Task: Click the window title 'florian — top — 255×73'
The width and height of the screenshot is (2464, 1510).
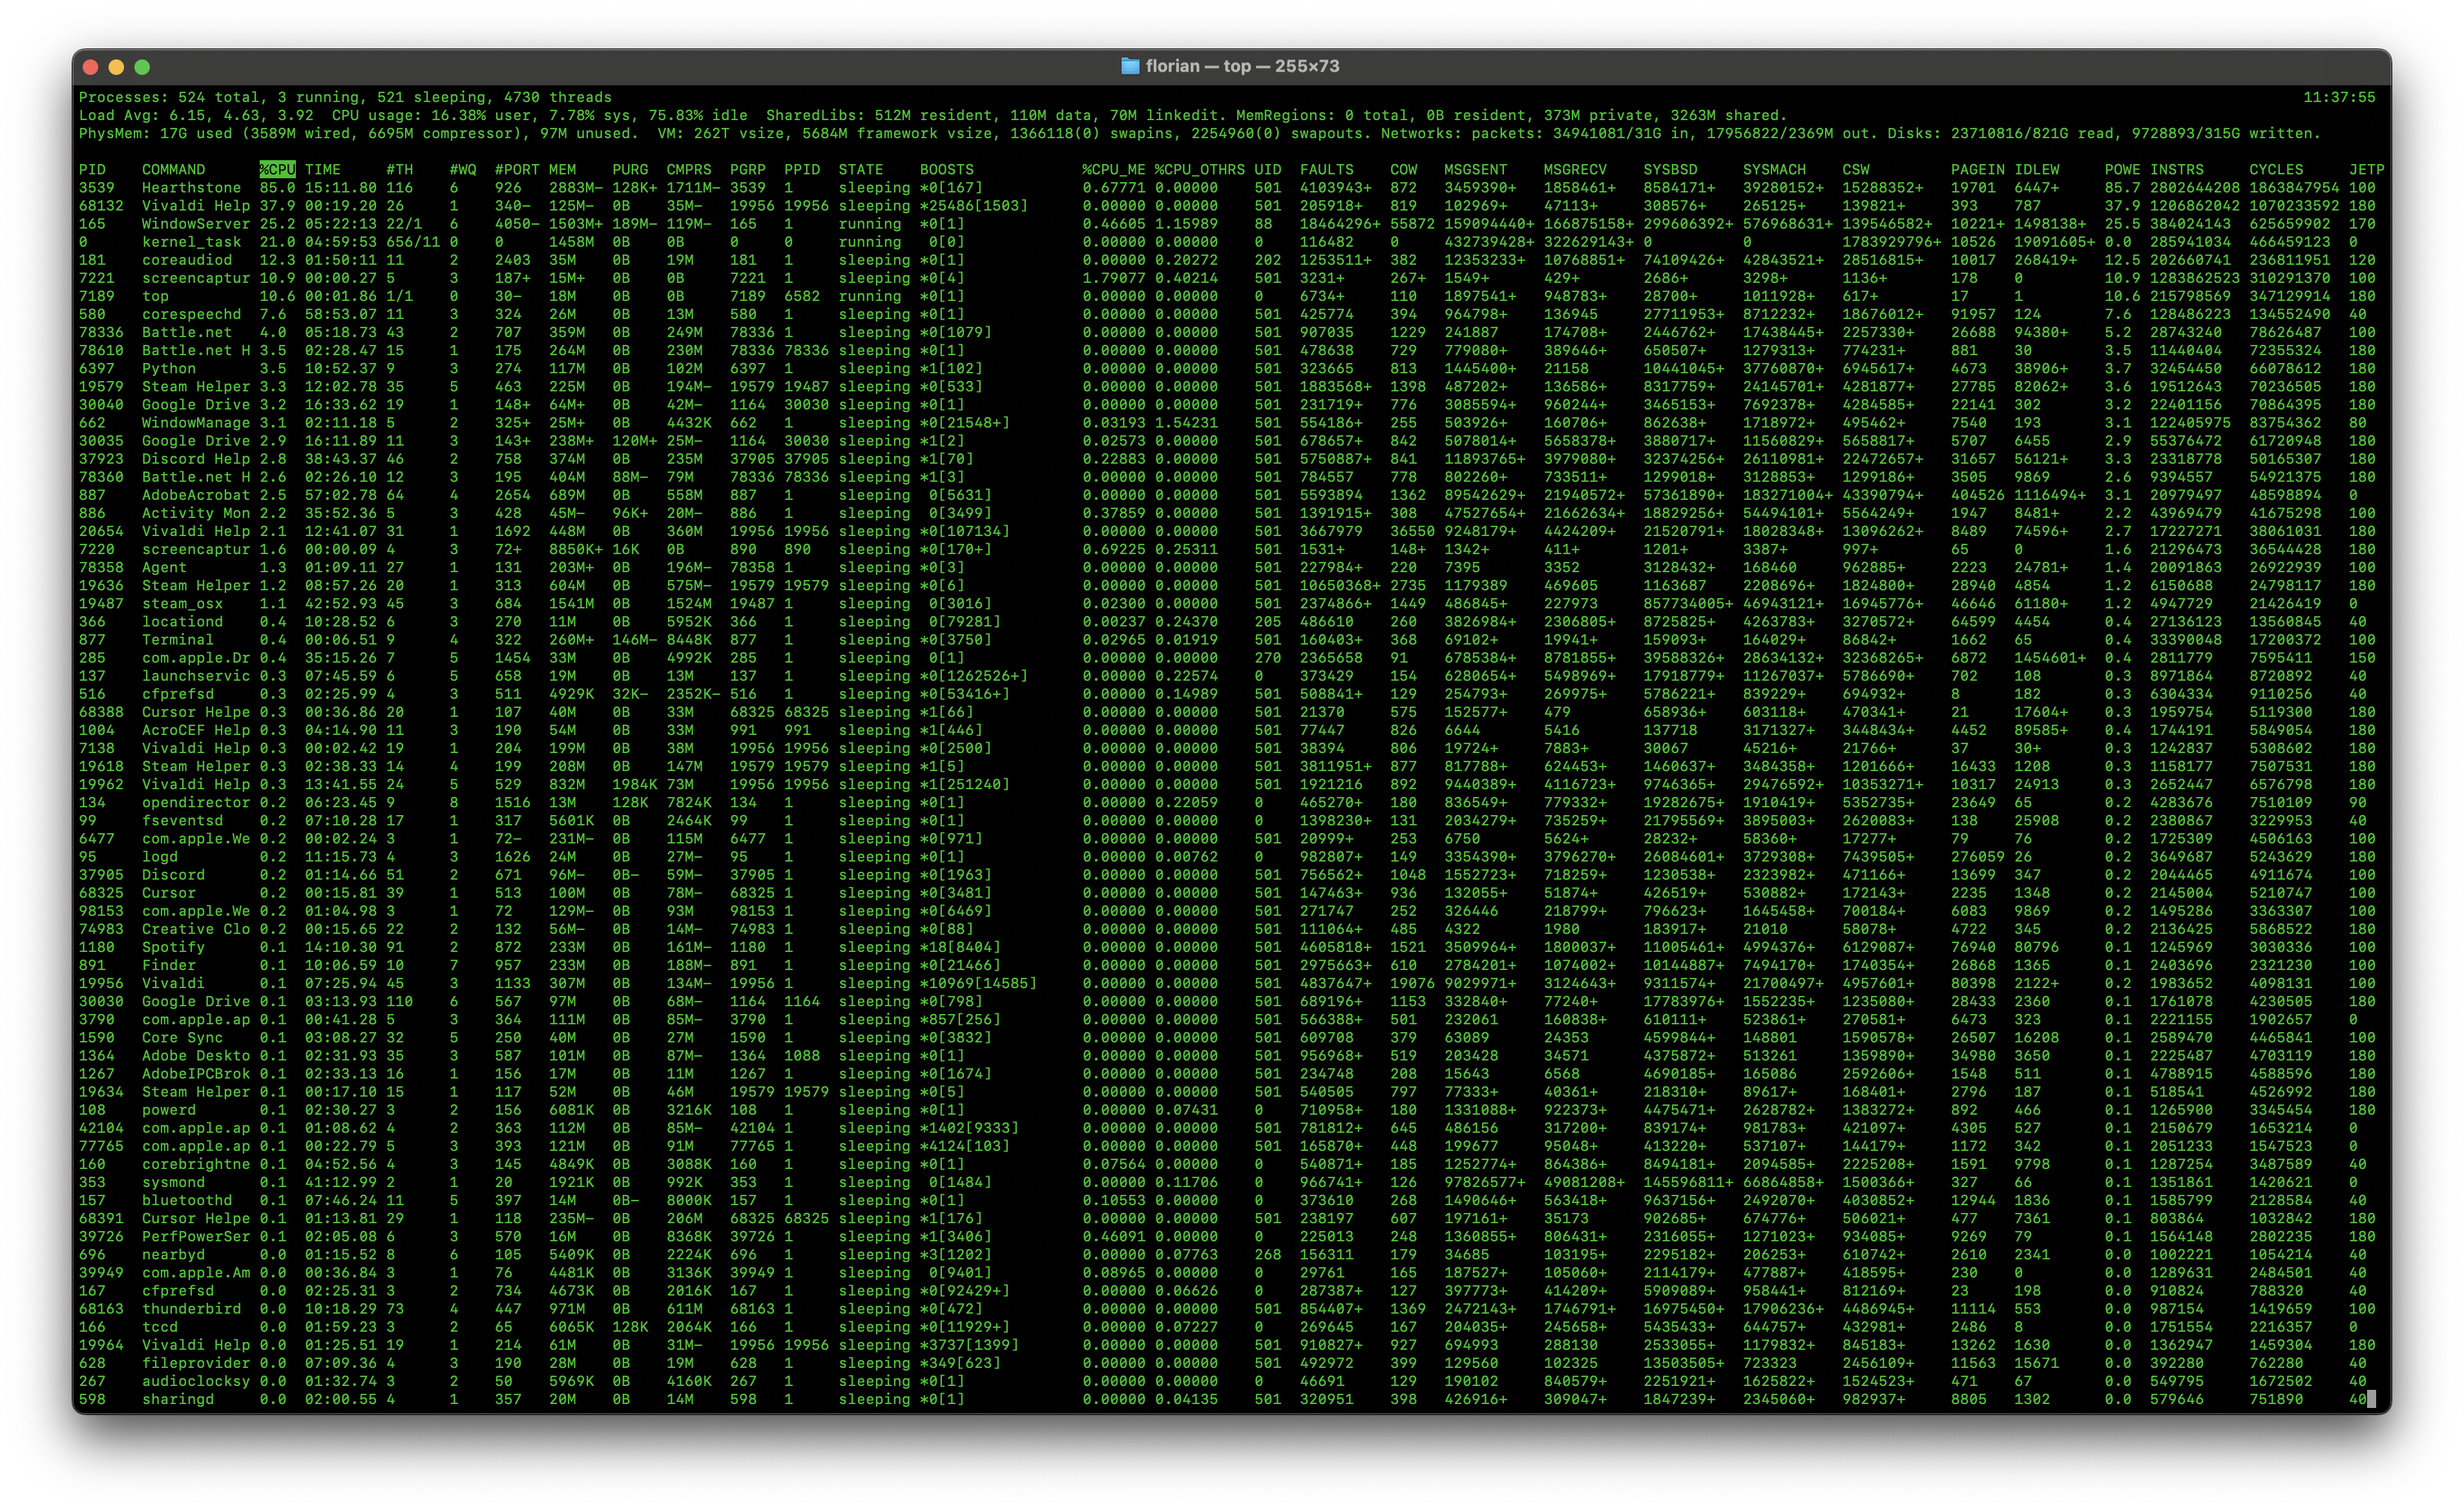Action: click(1242, 66)
